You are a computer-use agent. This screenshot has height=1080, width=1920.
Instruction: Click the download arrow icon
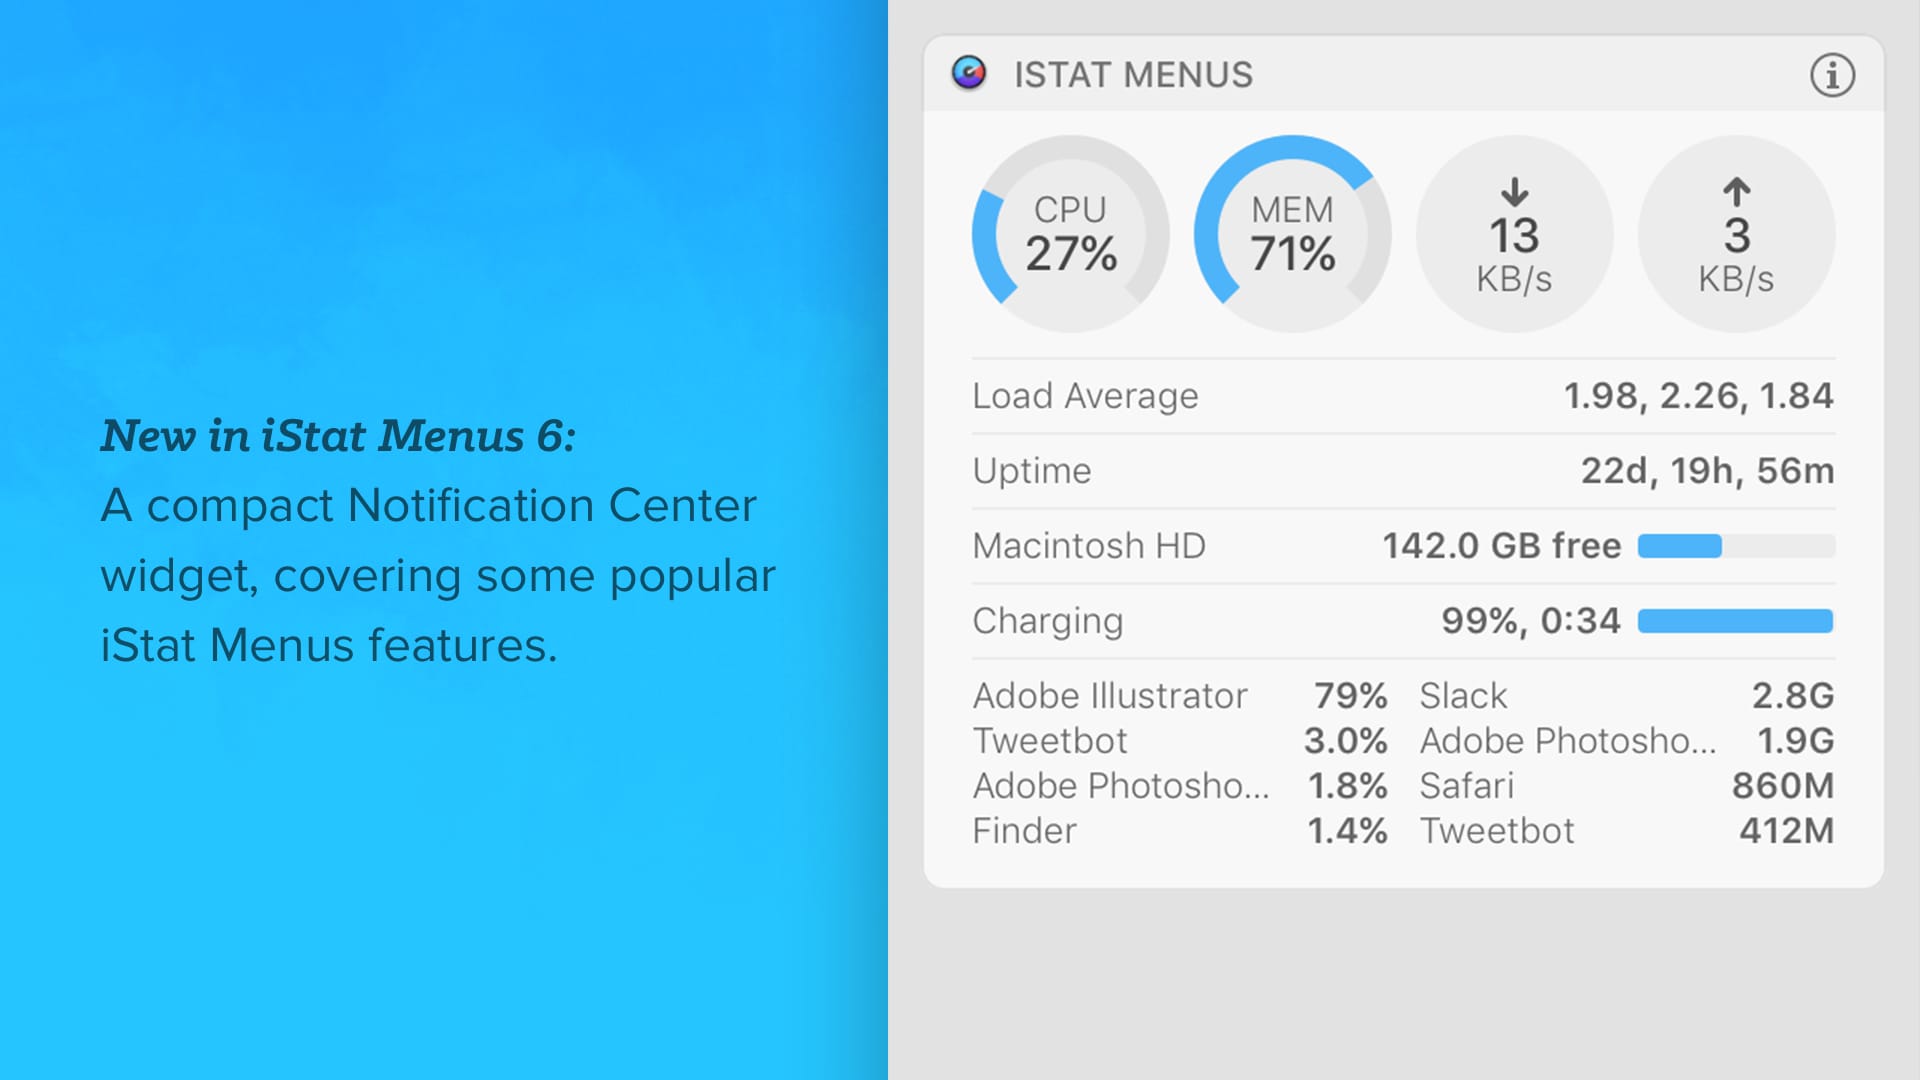pos(1515,192)
